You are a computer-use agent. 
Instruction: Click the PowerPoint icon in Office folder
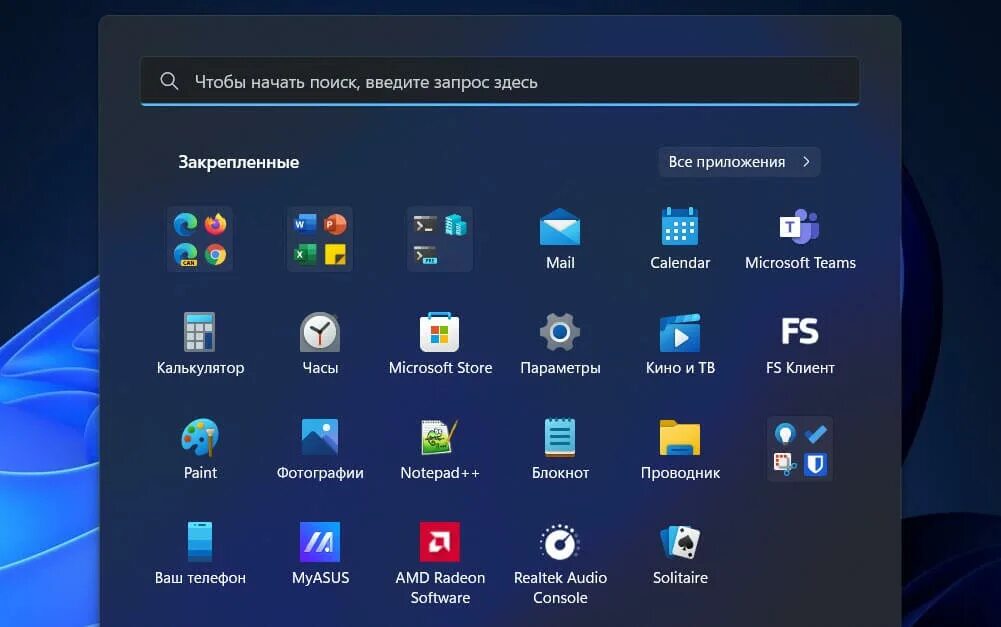[x=335, y=224]
